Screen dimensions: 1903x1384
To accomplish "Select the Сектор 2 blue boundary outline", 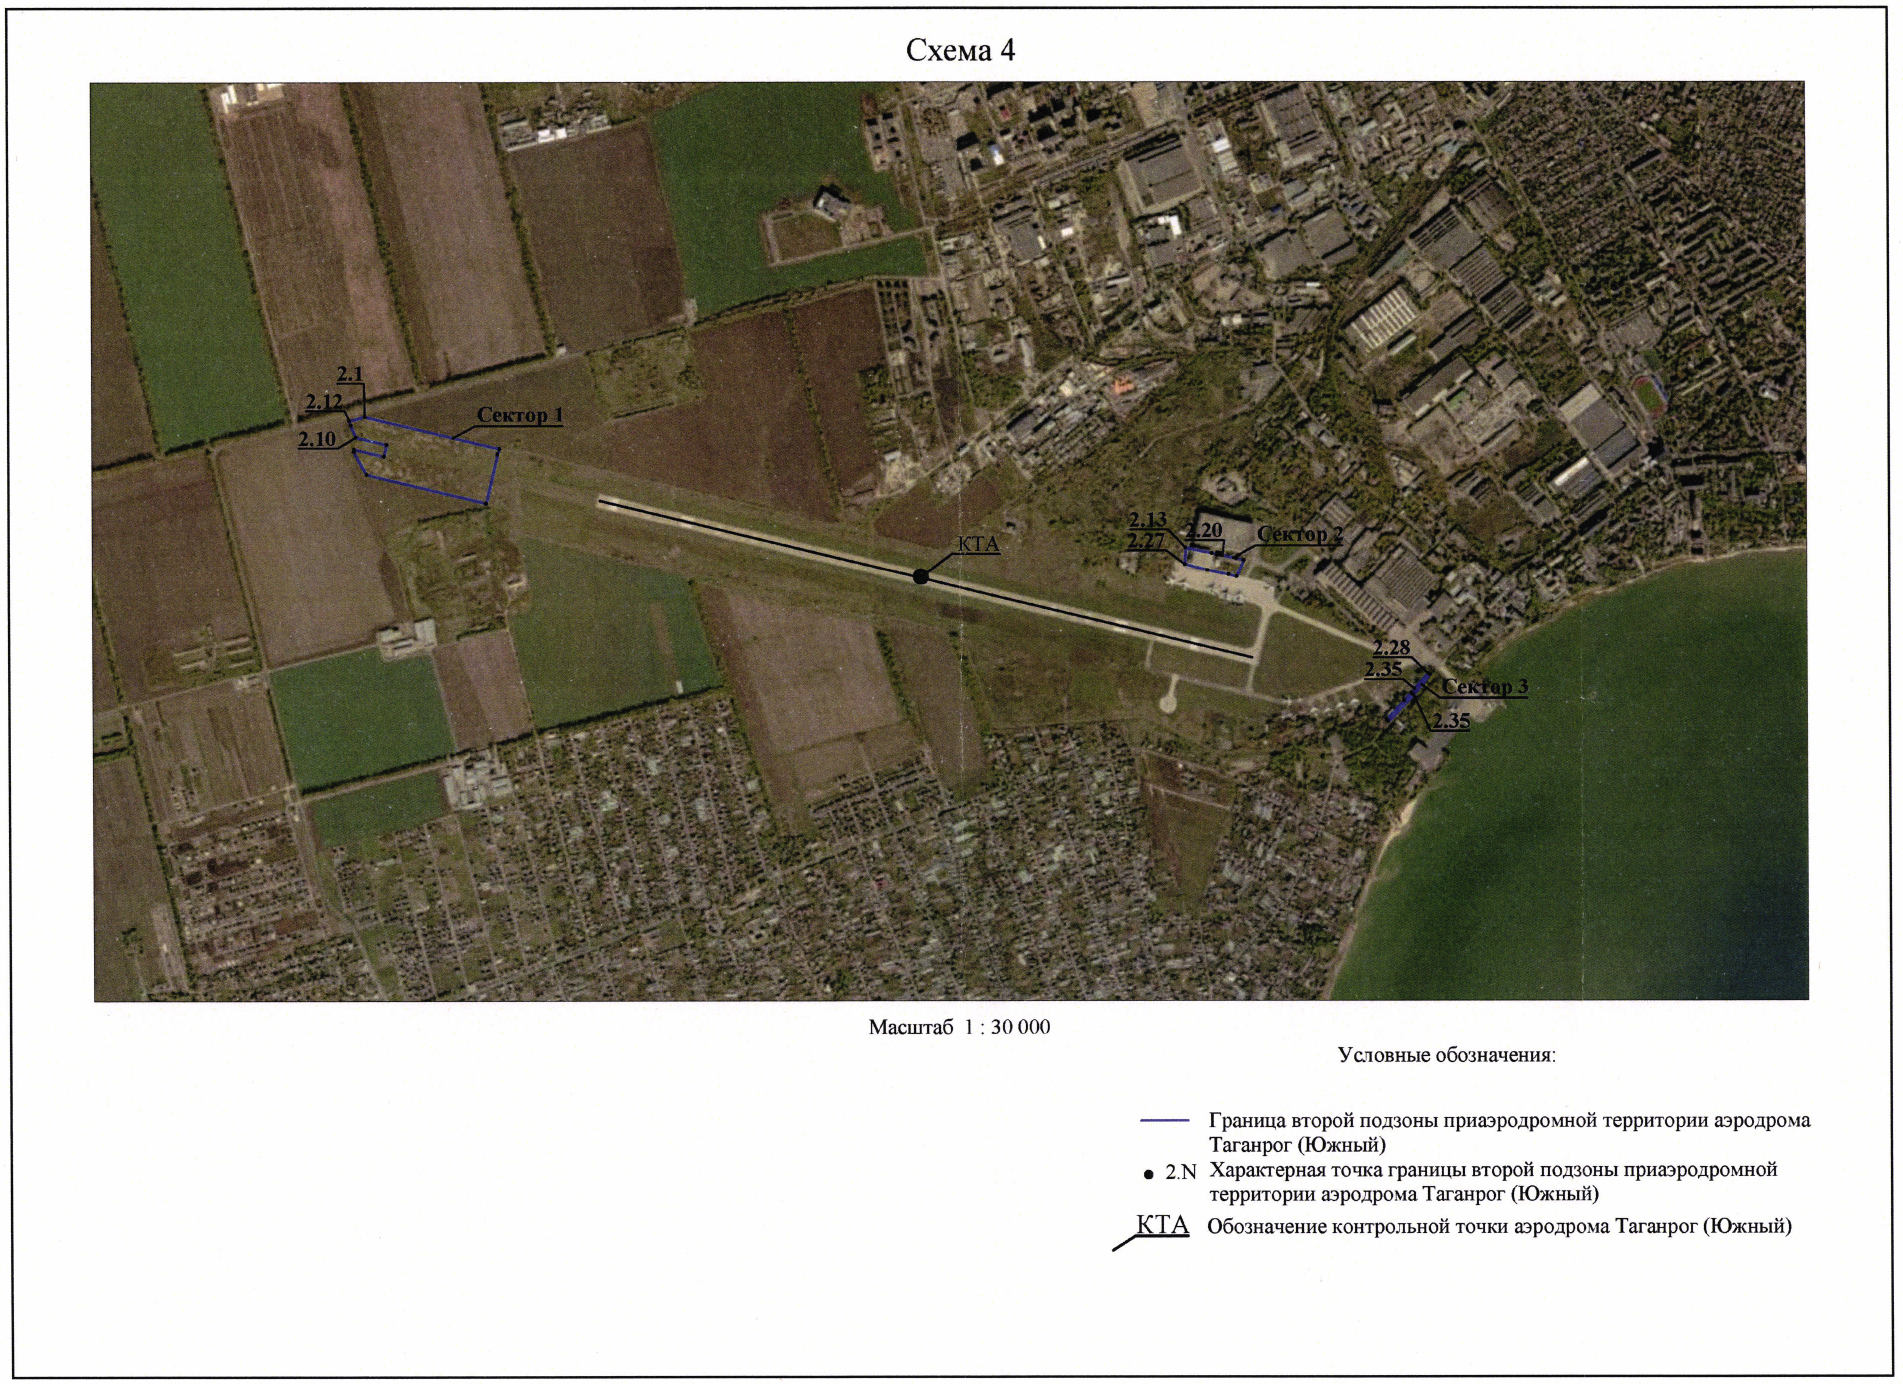I will click(1212, 563).
